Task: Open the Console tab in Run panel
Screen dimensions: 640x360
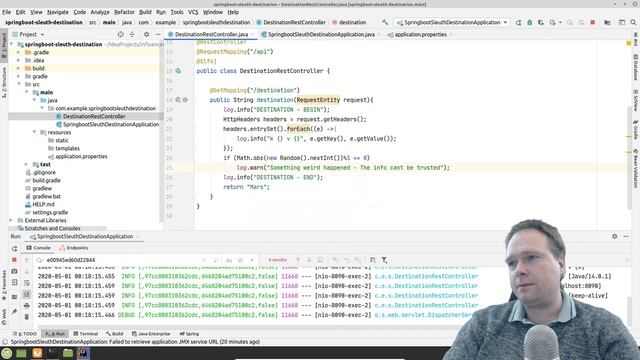Action: pyautogui.click(x=38, y=248)
